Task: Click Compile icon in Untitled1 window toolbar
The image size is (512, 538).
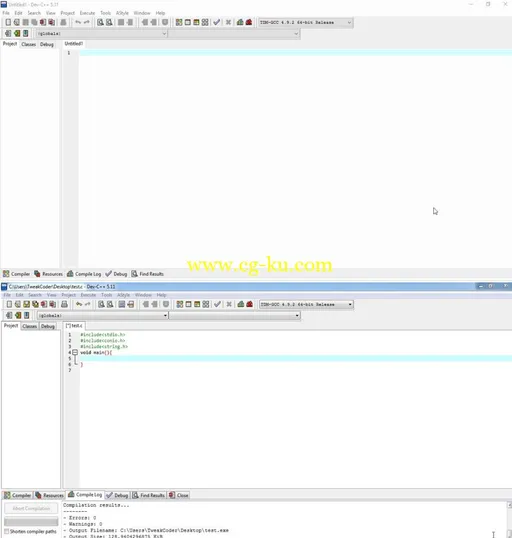Action: coord(179,22)
